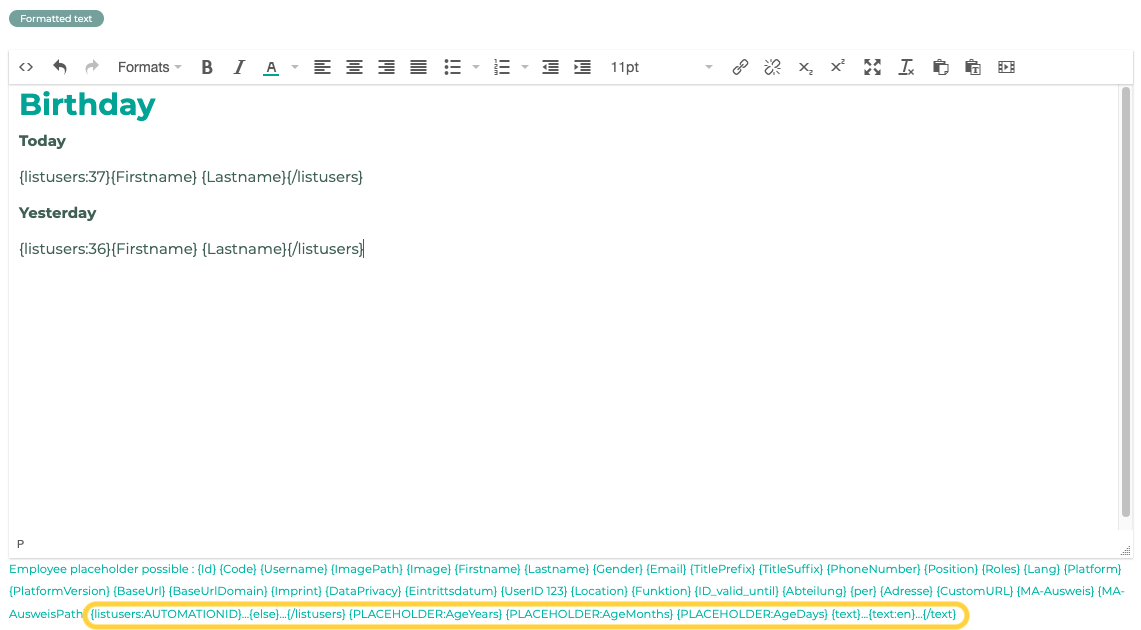
Task: Click the {text}...{text:en}...{/text} placeholder
Action: (x=894, y=614)
